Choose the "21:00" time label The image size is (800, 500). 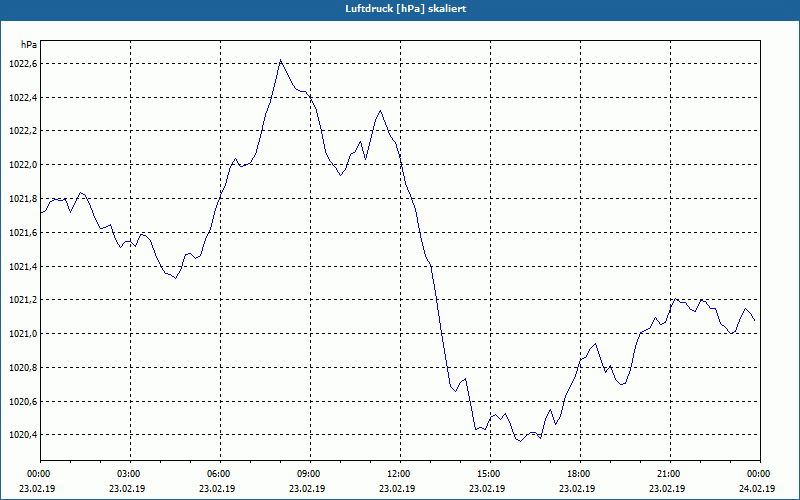pyautogui.click(x=668, y=474)
